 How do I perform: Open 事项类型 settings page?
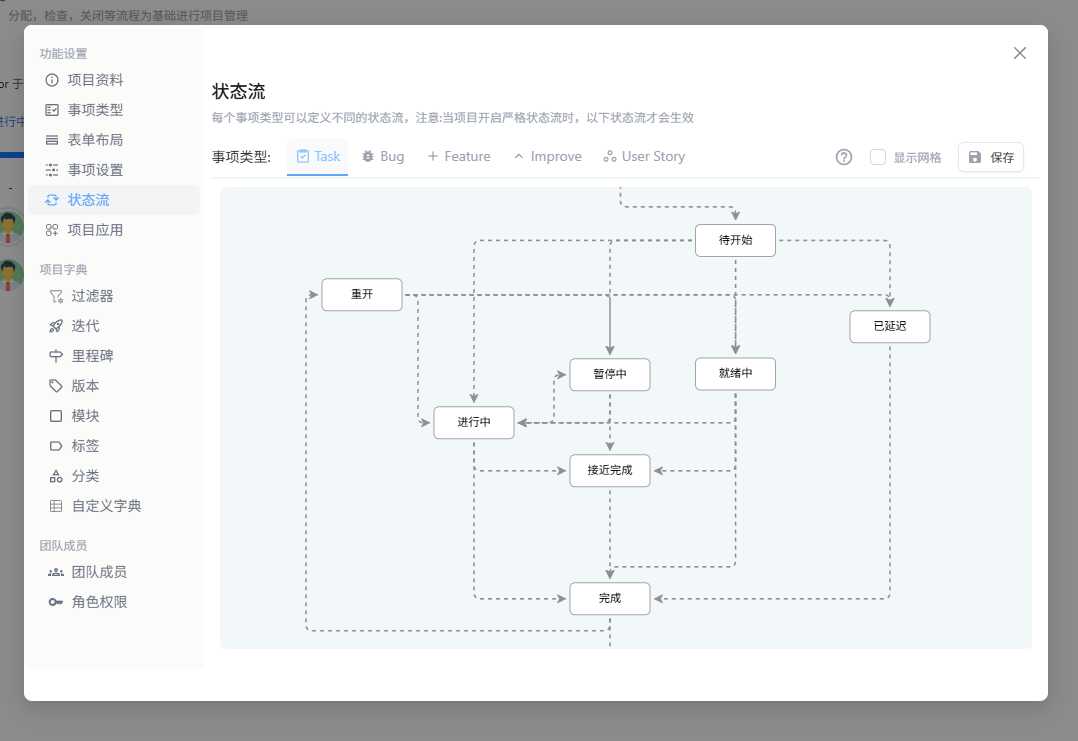point(114,110)
